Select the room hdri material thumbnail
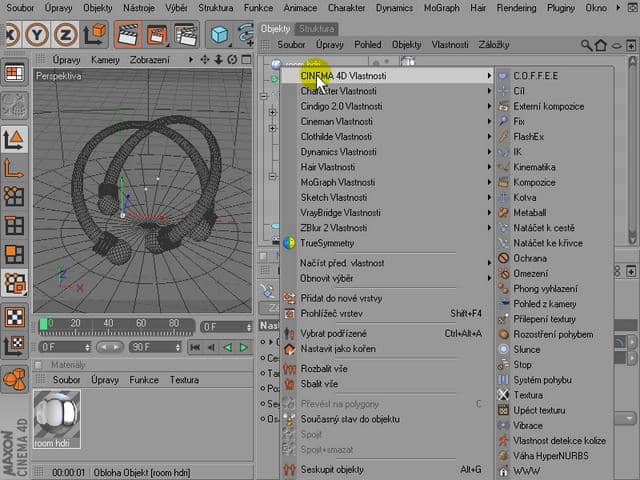 click(x=57, y=419)
